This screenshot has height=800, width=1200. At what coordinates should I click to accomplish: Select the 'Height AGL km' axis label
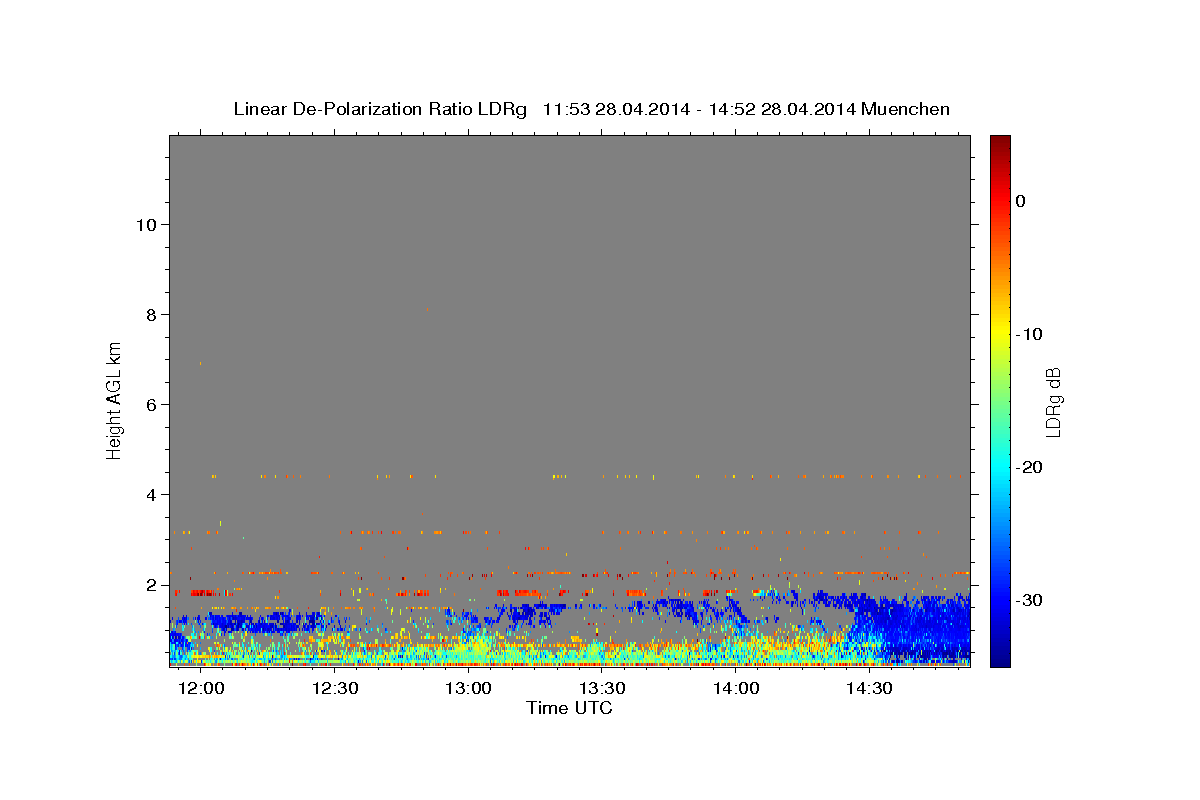point(115,400)
